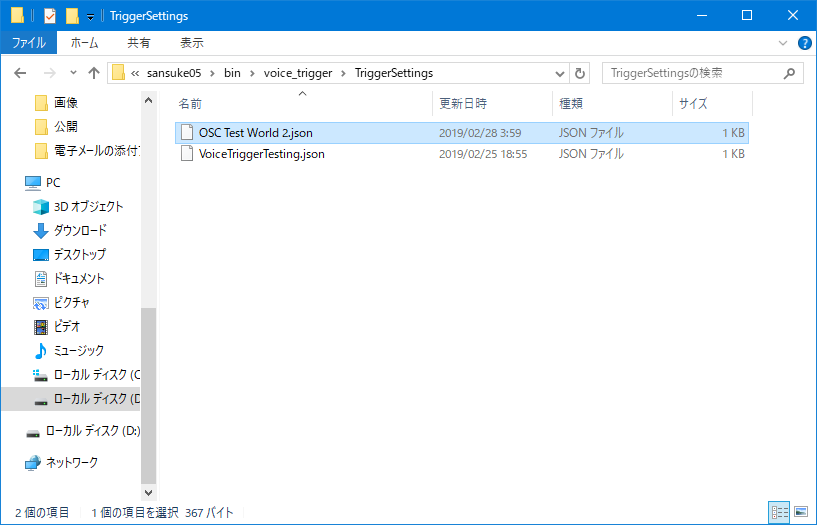Click the file icon of VoiceTriggerTesting.json
The width and height of the screenshot is (817, 525).
[187, 154]
